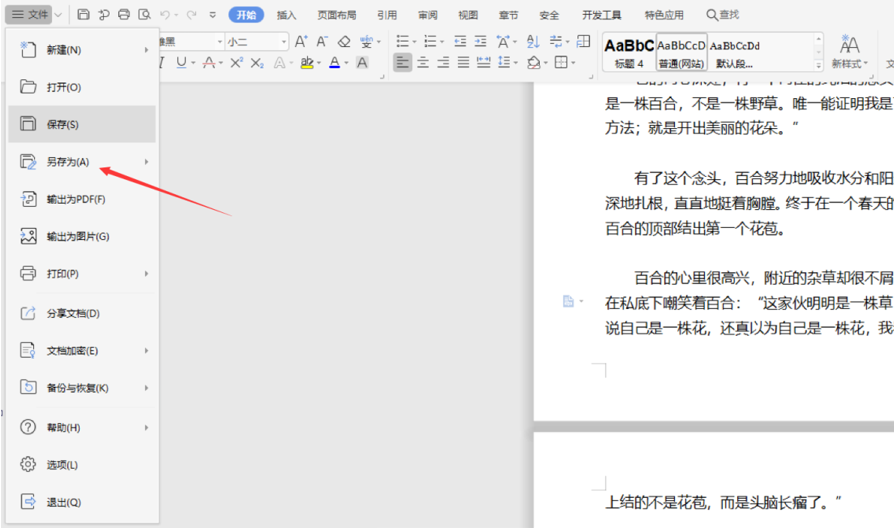
Task: Toggle justify alignment button
Action: pos(464,63)
